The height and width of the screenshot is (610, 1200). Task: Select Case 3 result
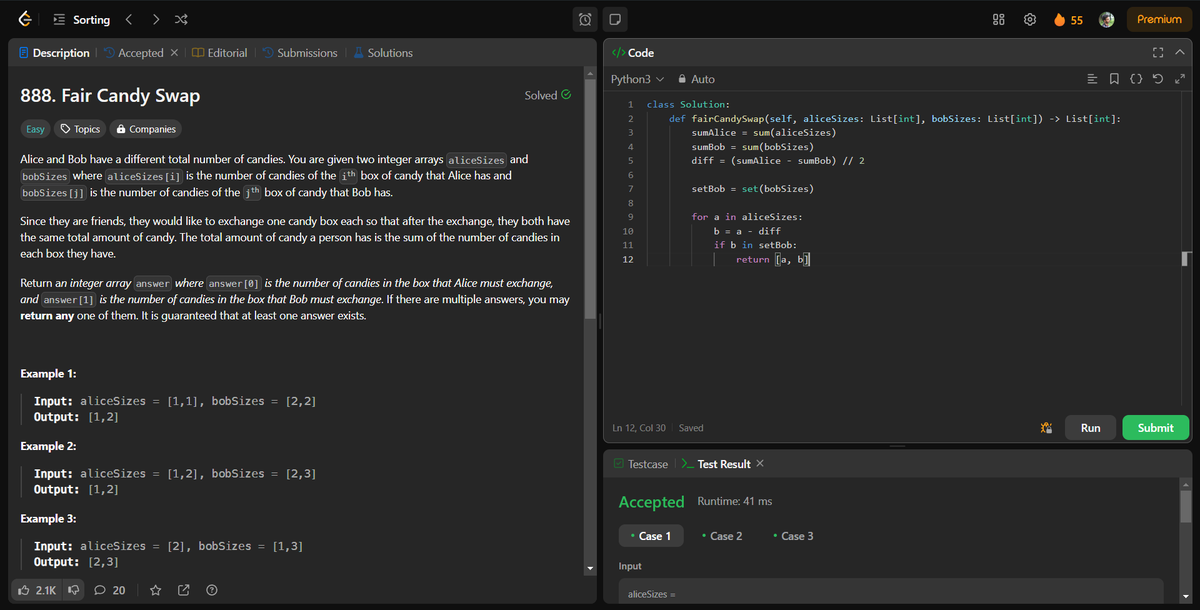coord(794,536)
